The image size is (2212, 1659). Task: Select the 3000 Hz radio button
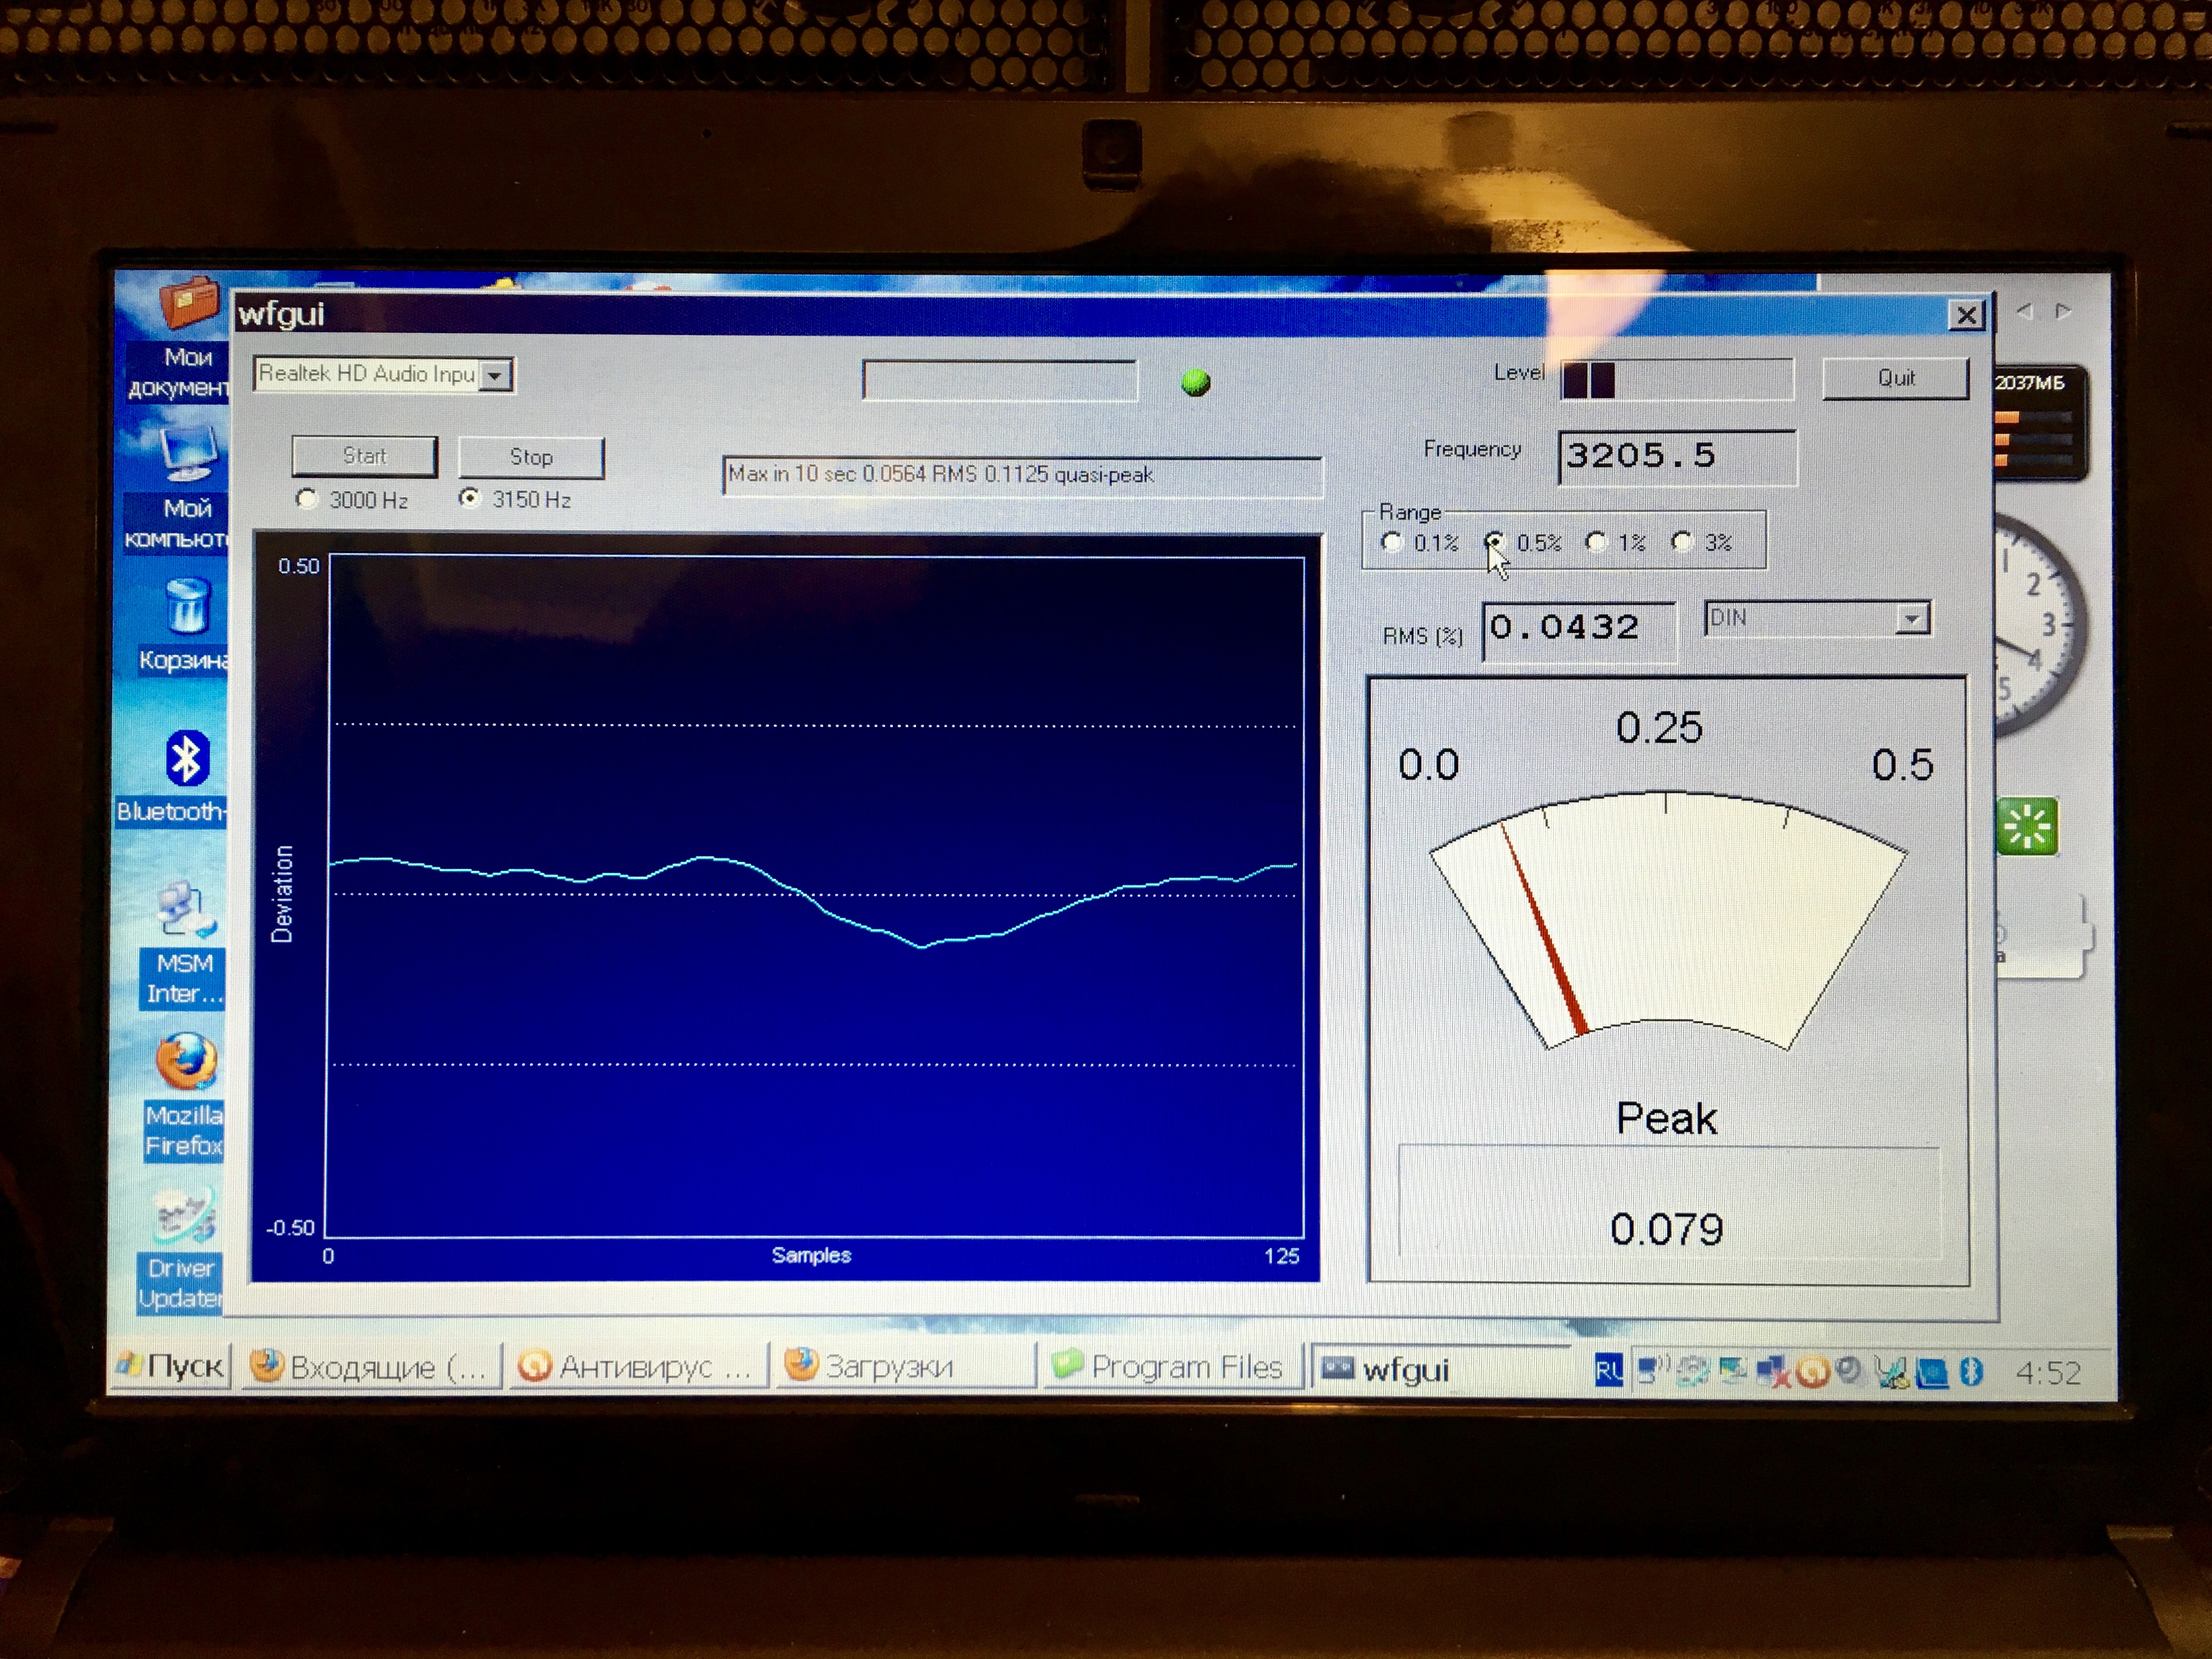307,498
